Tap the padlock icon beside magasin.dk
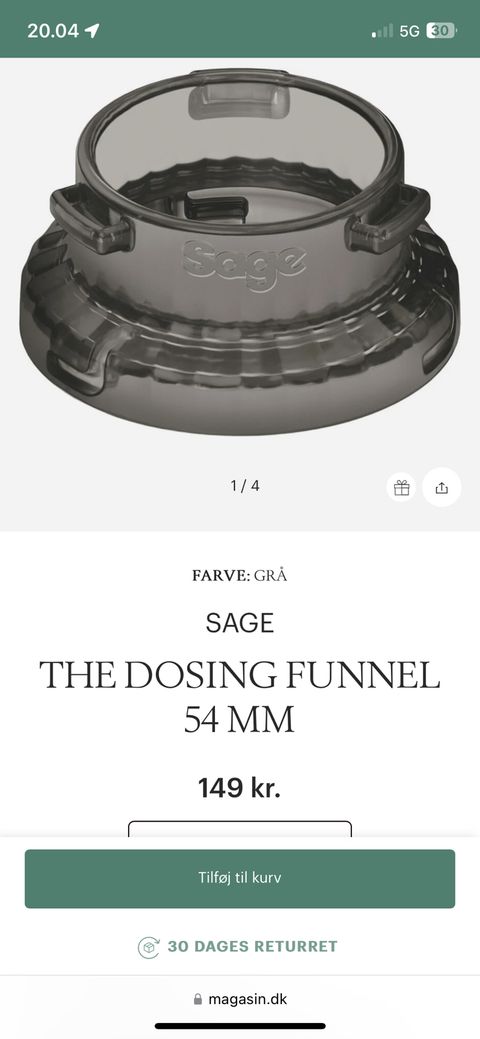480x1039 pixels. click(x=198, y=999)
